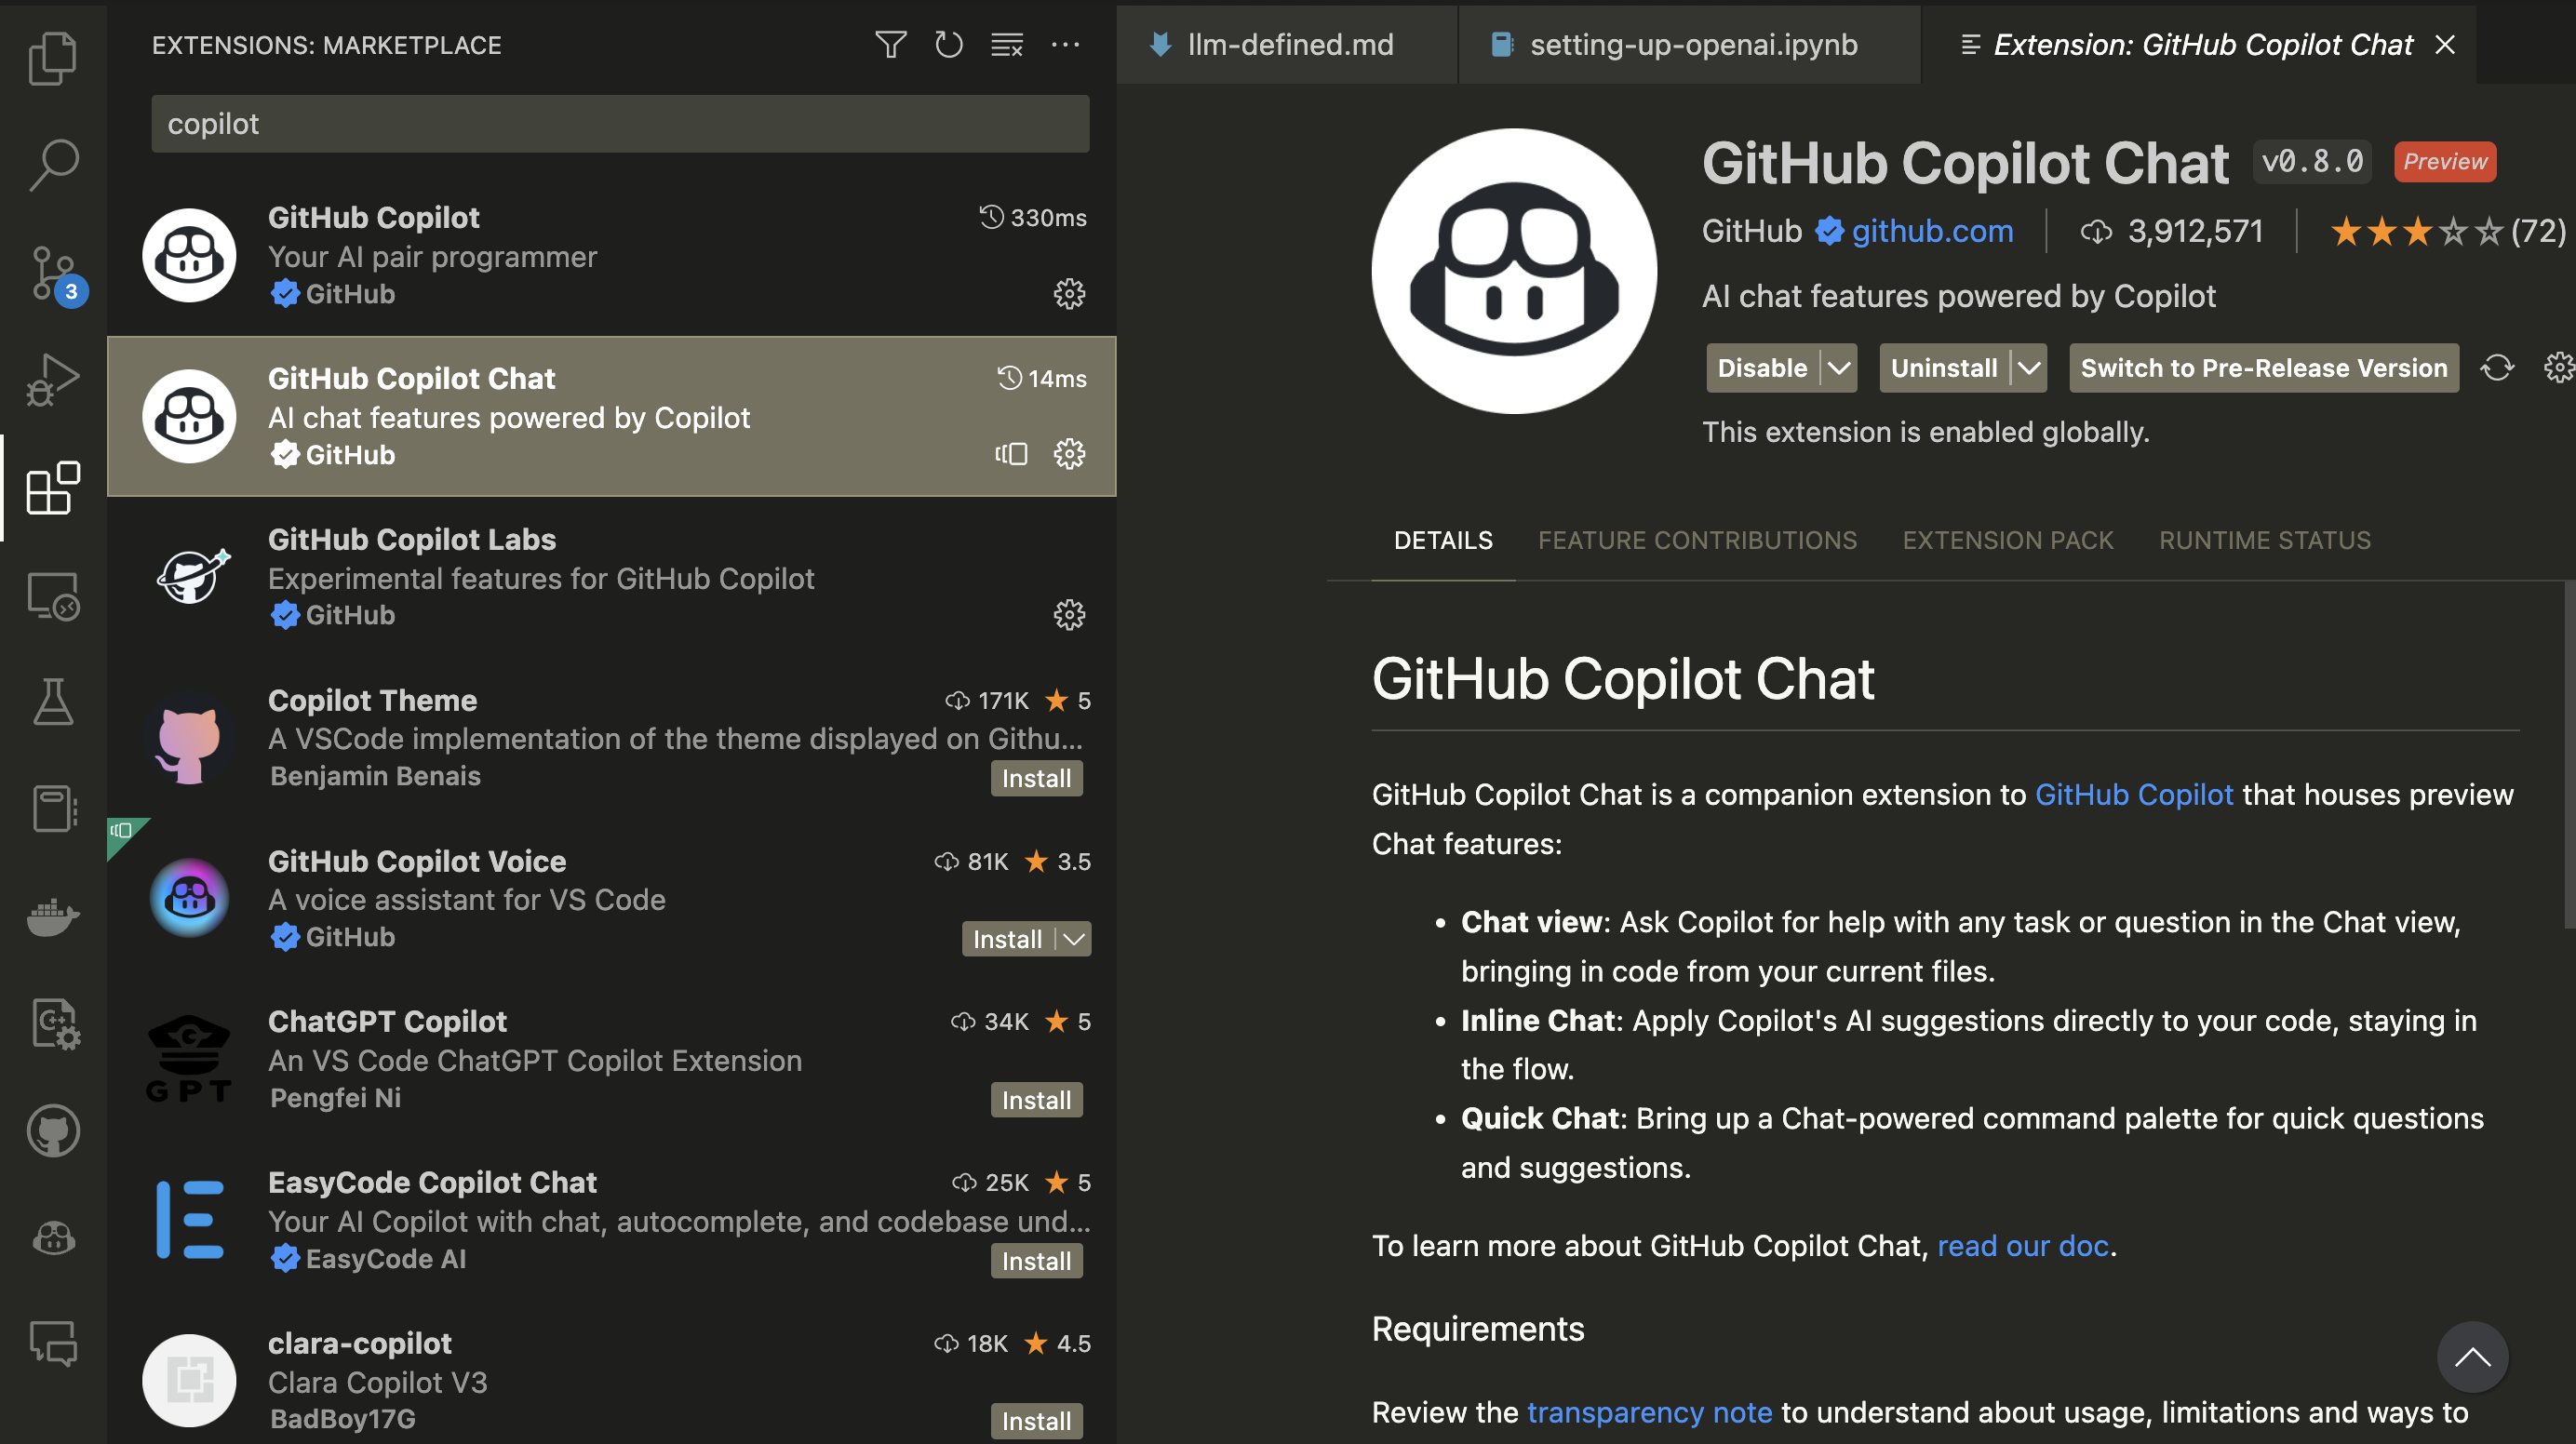Screen dimensions: 2576x1444
Task: Install the Copilot Theme extension
Action: (1036, 778)
